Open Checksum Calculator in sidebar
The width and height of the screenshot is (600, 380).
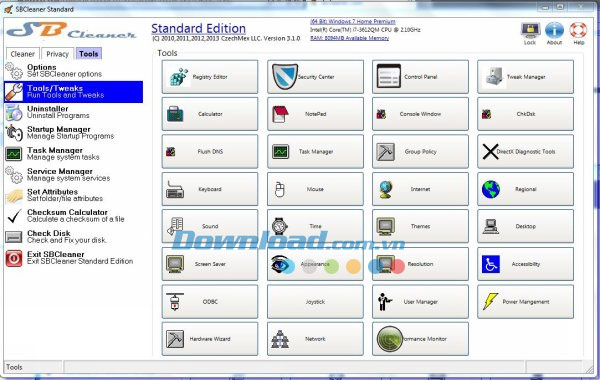tap(73, 216)
